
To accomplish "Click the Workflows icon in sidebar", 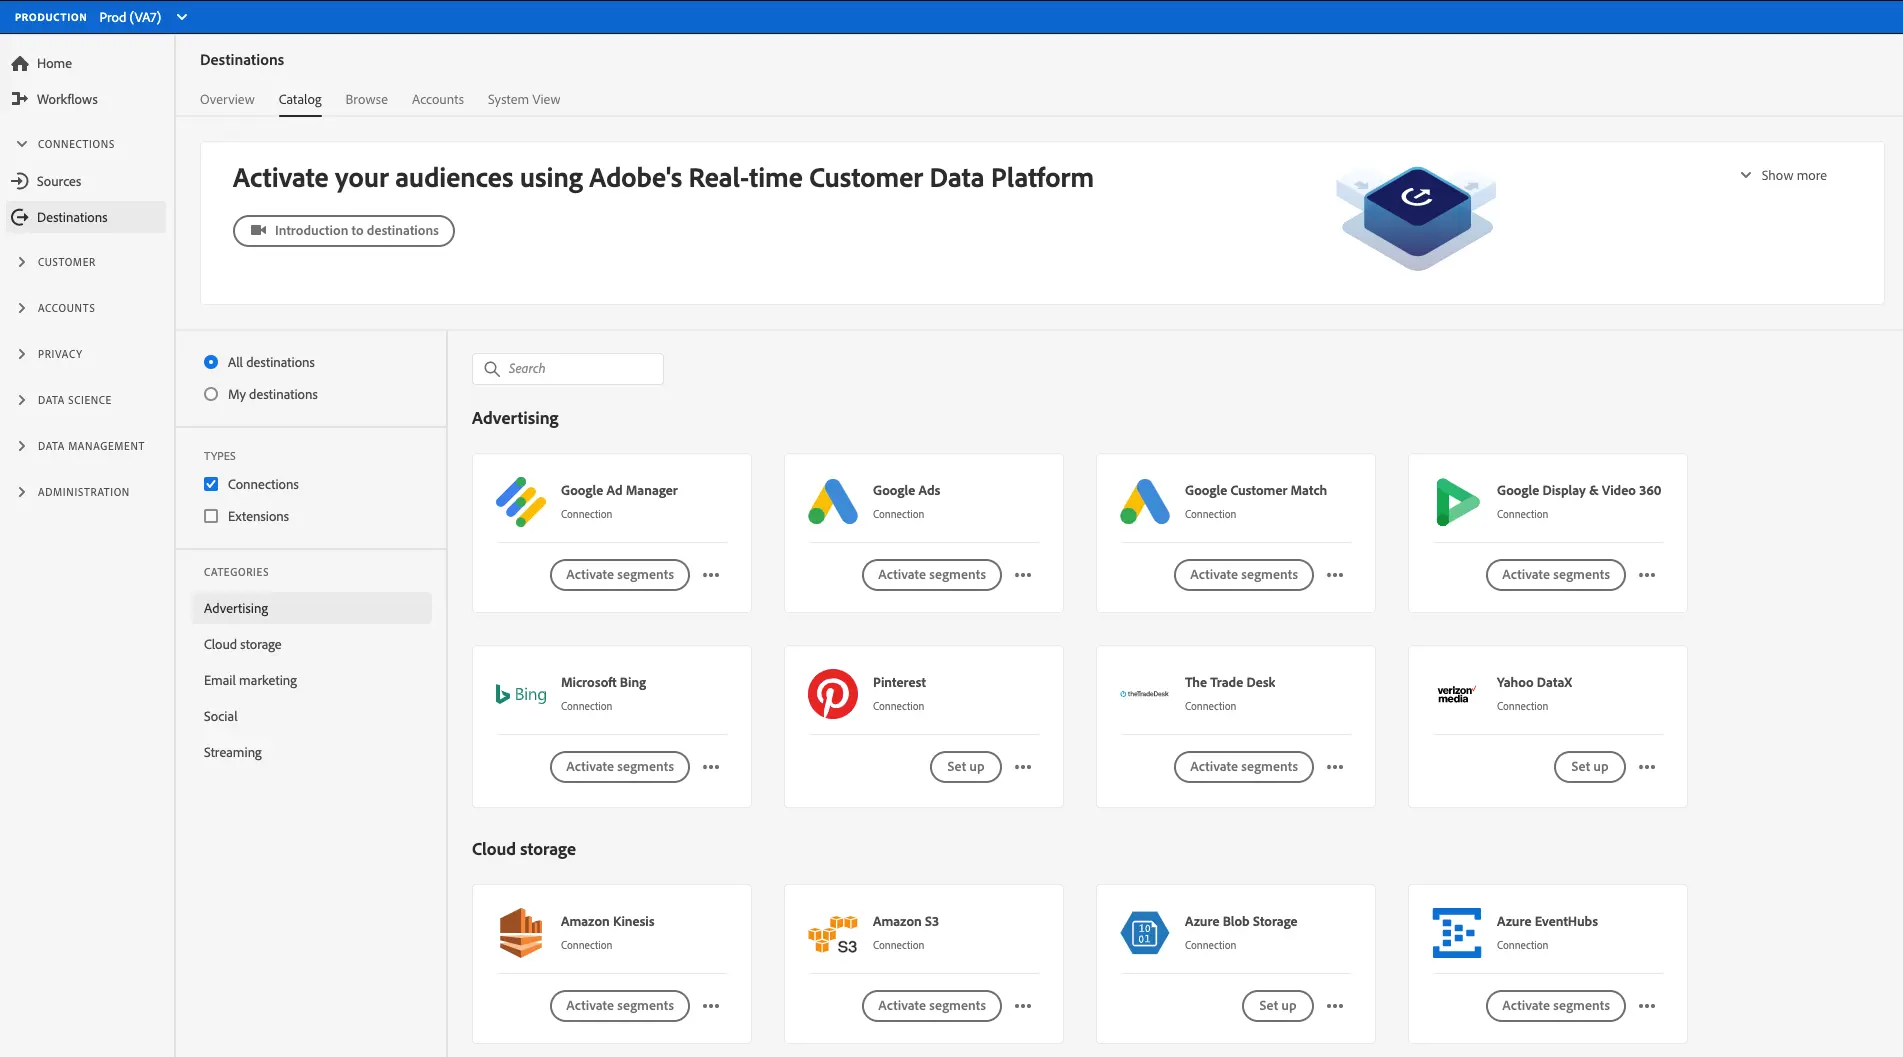I will coord(20,99).
